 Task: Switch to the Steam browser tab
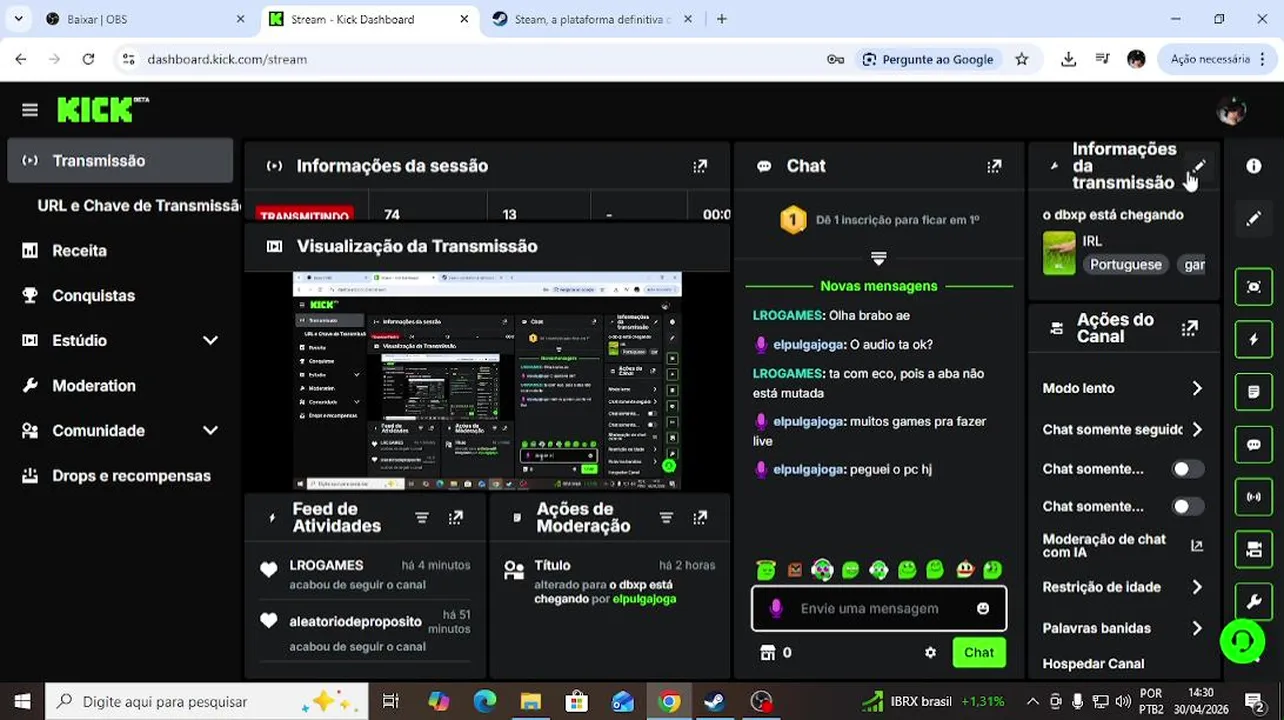590,19
